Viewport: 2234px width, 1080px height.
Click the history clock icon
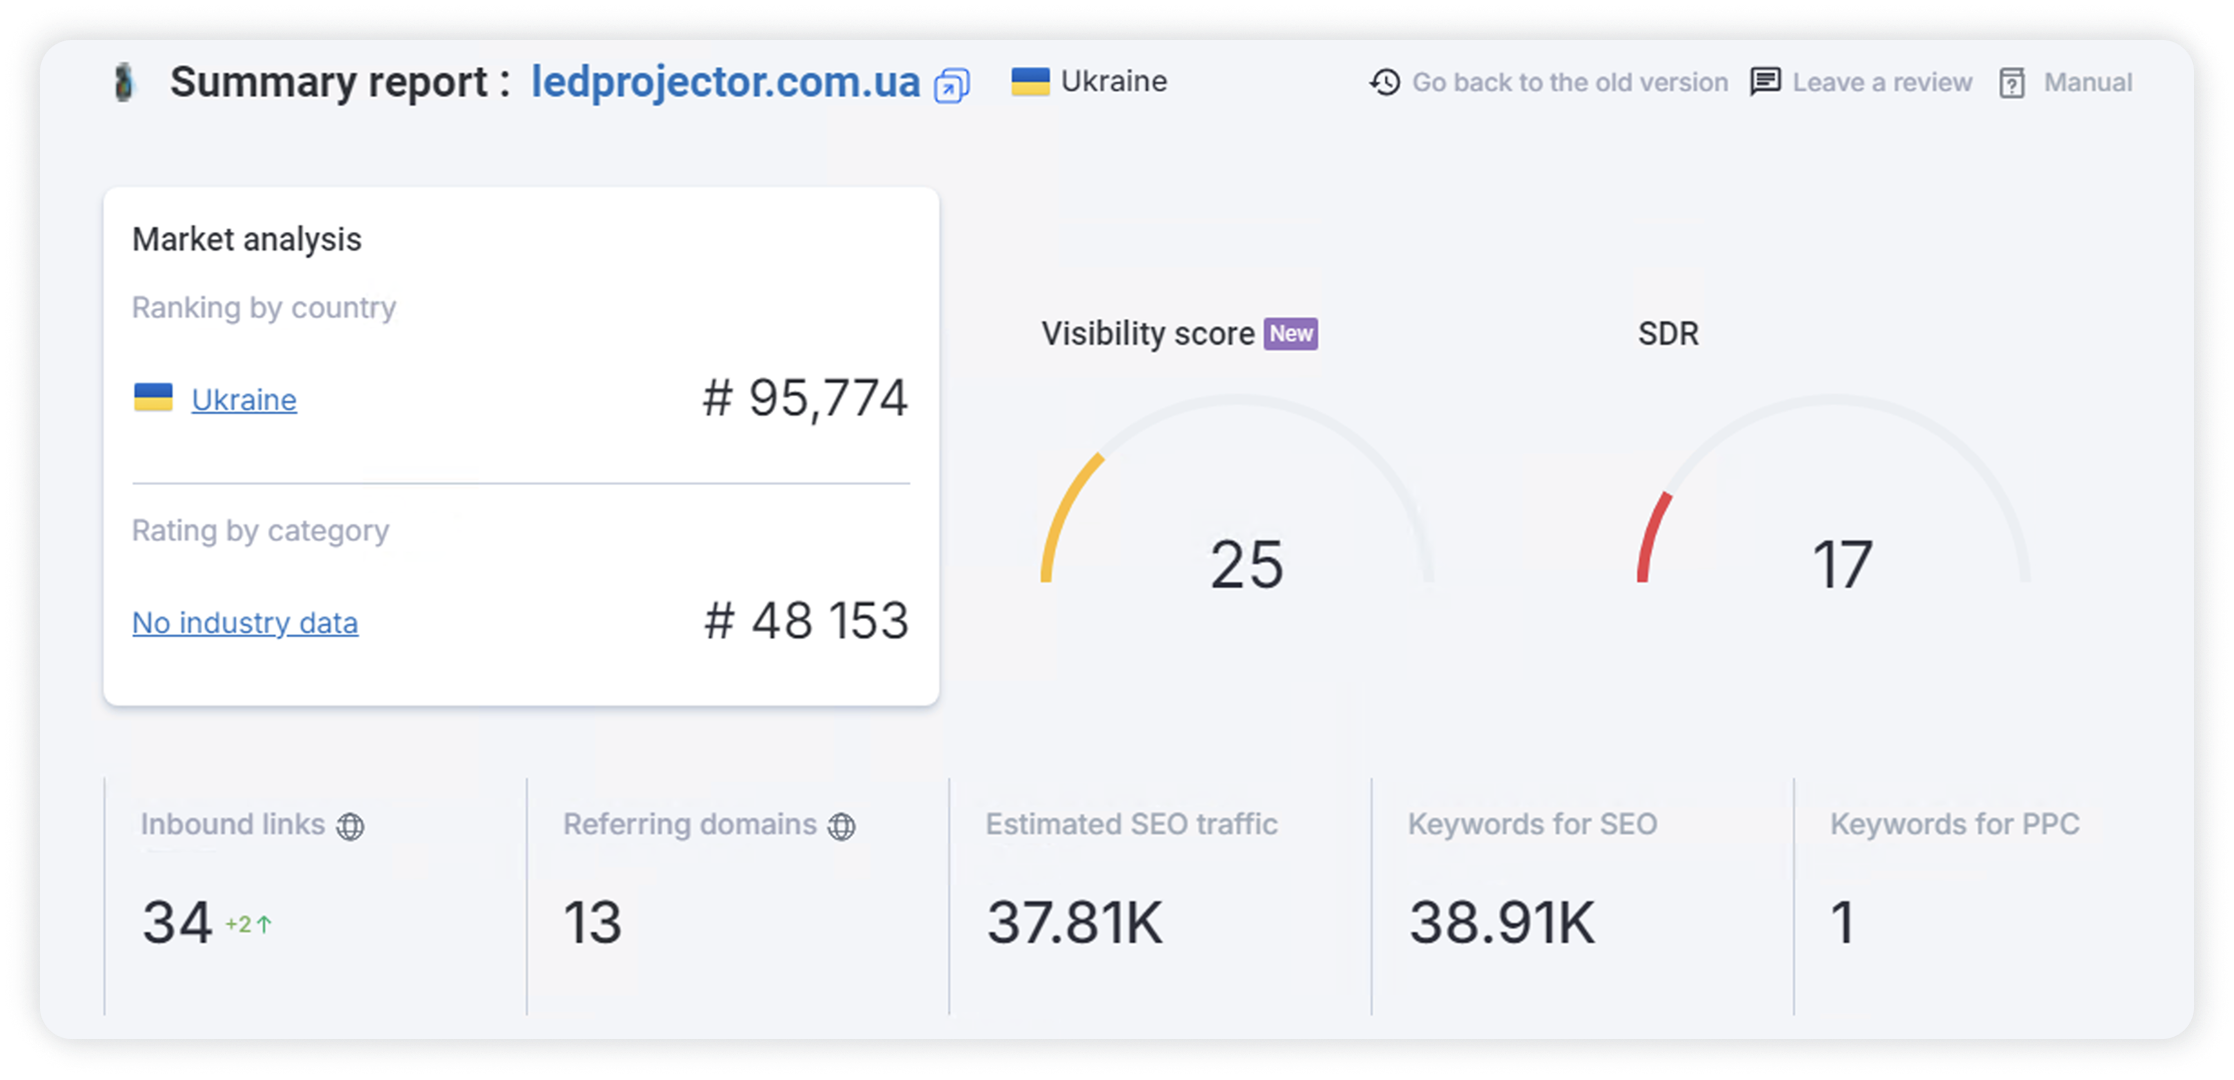click(1385, 82)
